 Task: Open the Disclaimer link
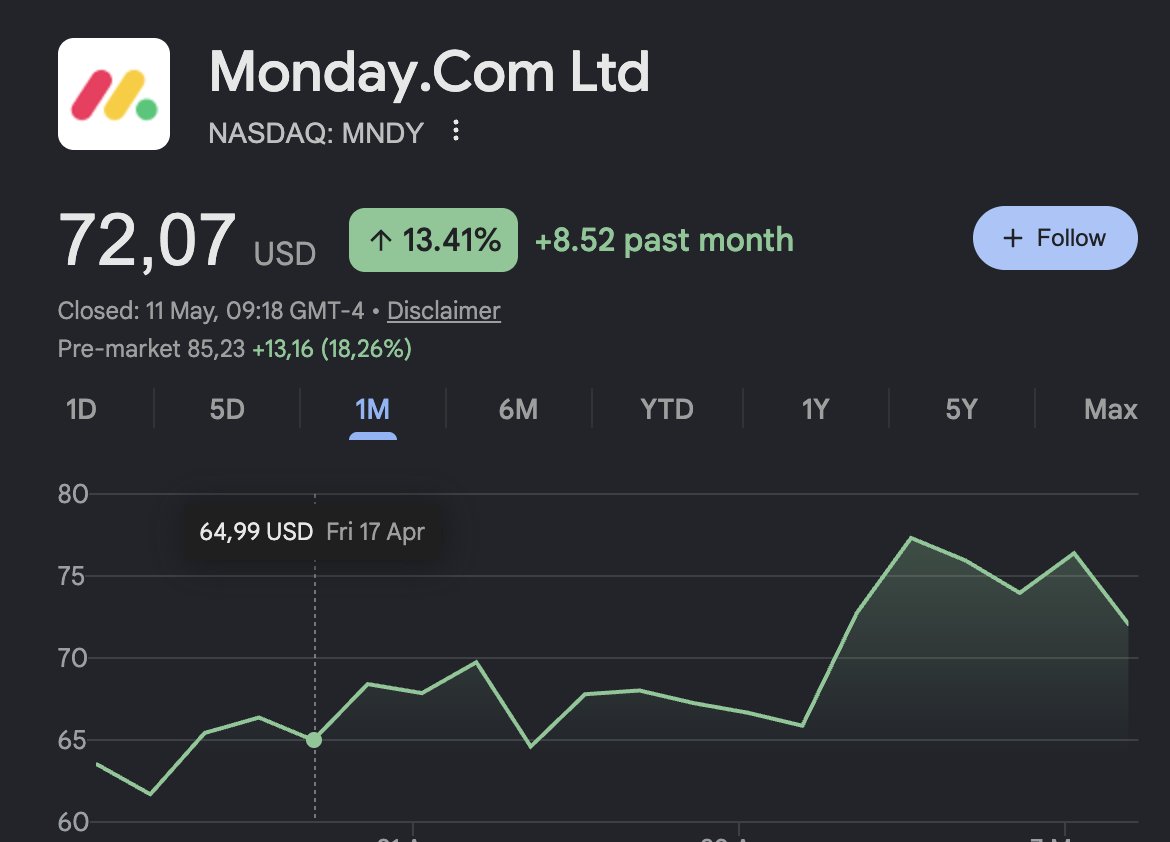click(x=444, y=311)
